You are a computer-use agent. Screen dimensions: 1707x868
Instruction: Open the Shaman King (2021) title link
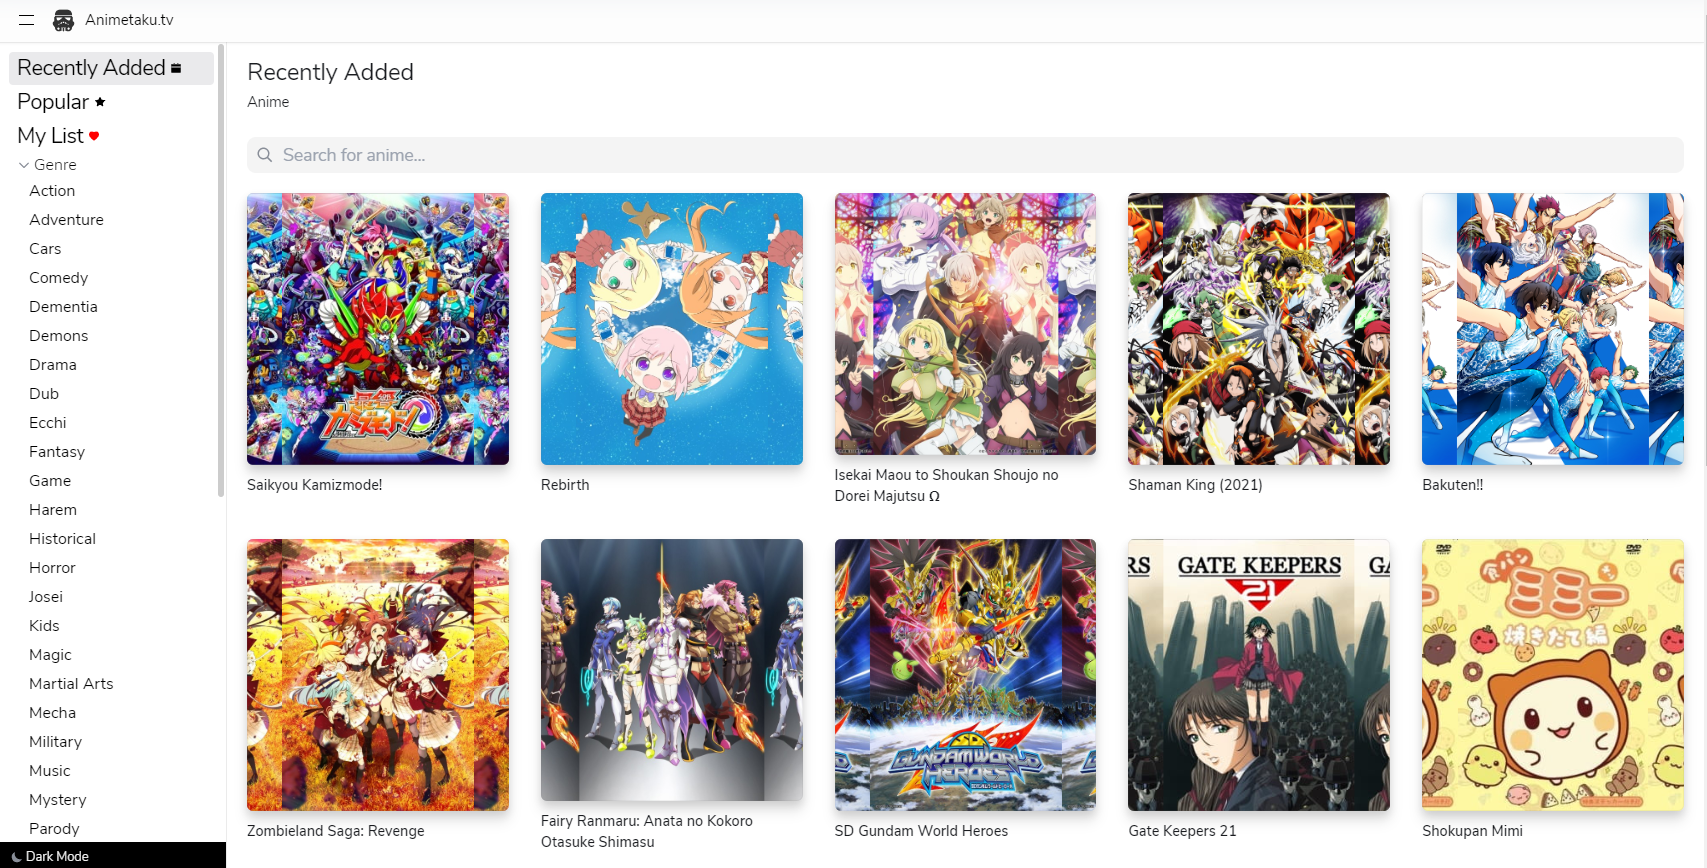(1195, 485)
